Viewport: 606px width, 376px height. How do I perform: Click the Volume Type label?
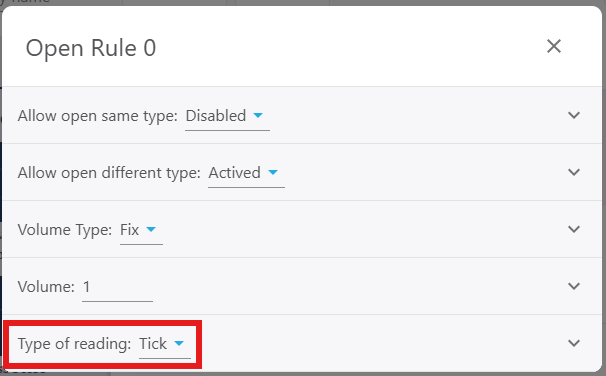pyautogui.click(x=65, y=230)
